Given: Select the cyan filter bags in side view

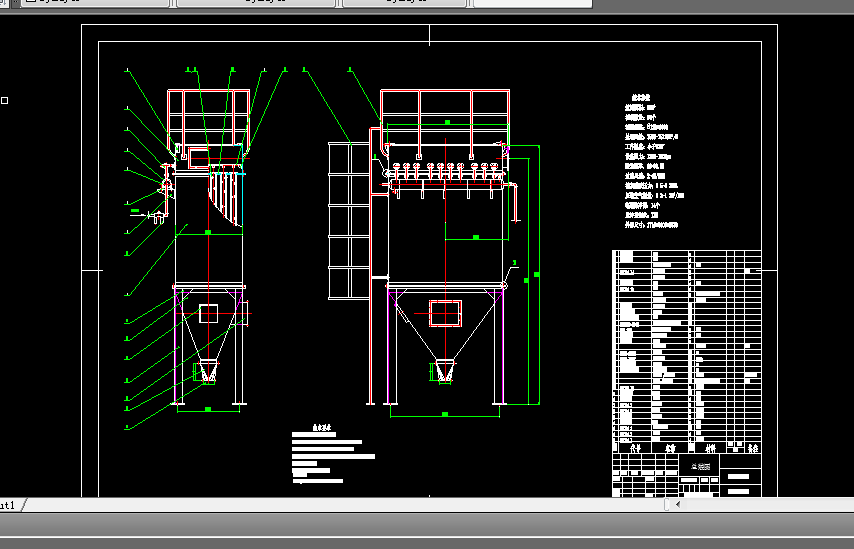Looking at the screenshot, I should click(x=228, y=195).
